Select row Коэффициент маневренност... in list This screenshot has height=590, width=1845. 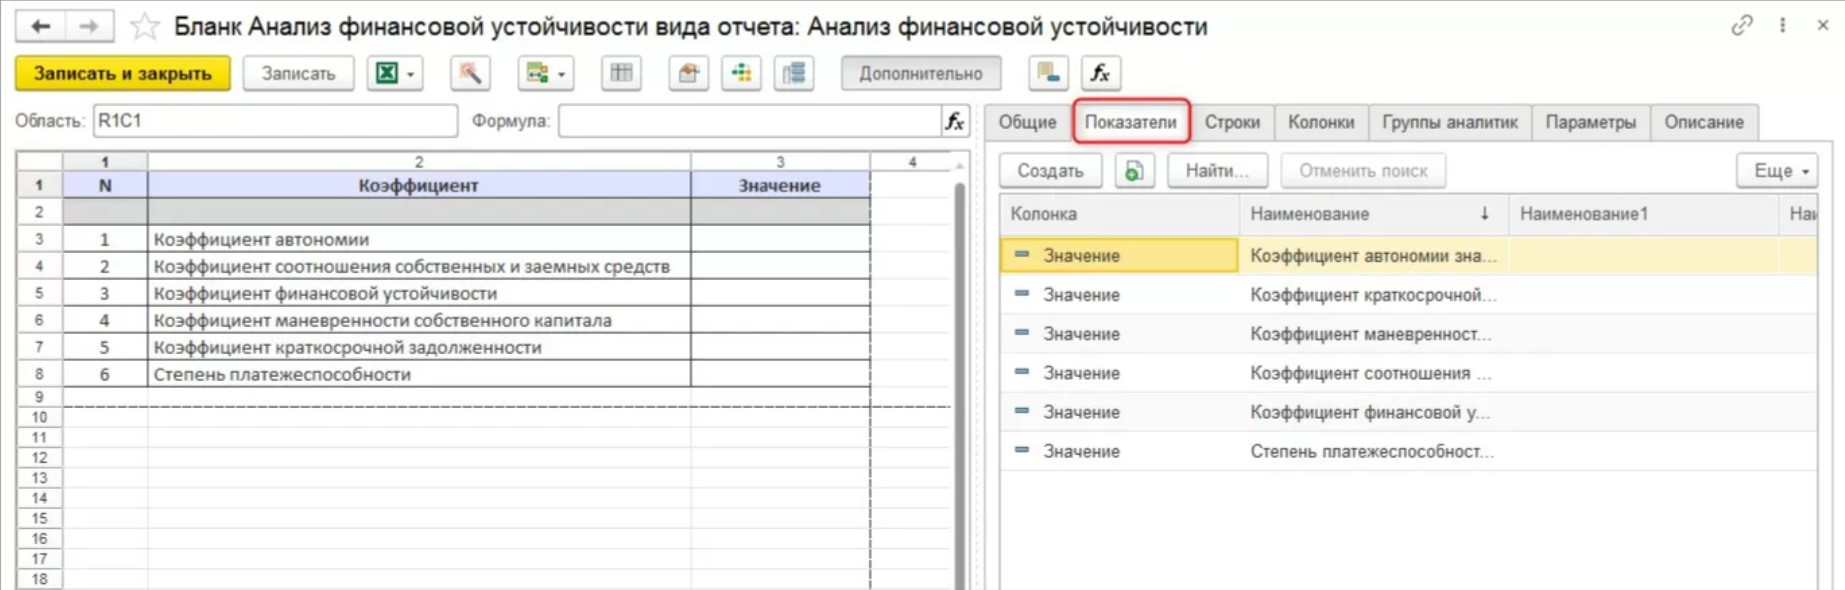[1408, 334]
